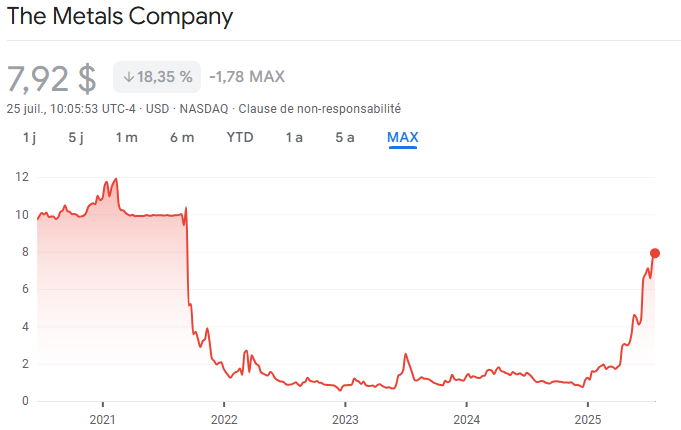Display the 5 a time range
Screen dimensions: 681x430
pos(345,137)
